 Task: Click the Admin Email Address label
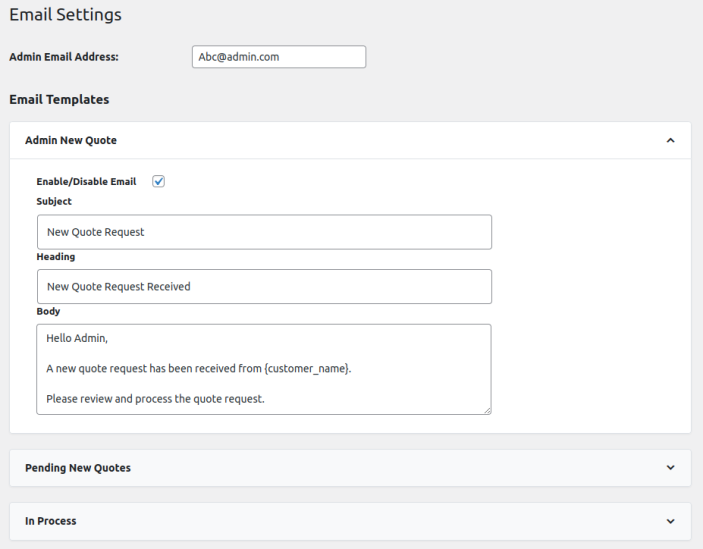coord(64,57)
